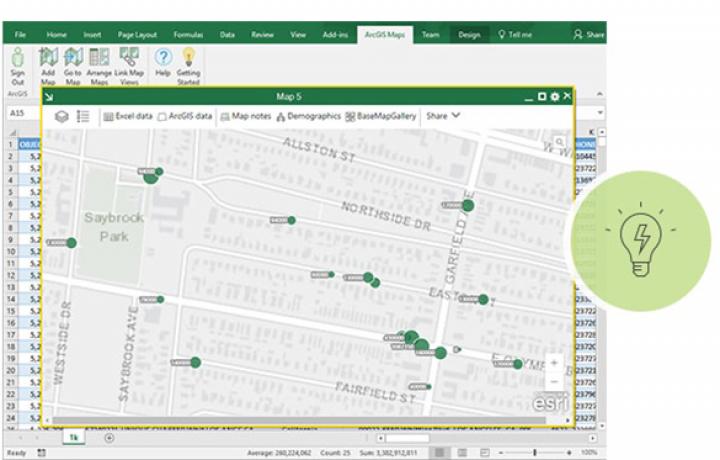Click the Share button in Excel title area
This screenshot has height=460, width=720.
pyautogui.click(x=589, y=35)
